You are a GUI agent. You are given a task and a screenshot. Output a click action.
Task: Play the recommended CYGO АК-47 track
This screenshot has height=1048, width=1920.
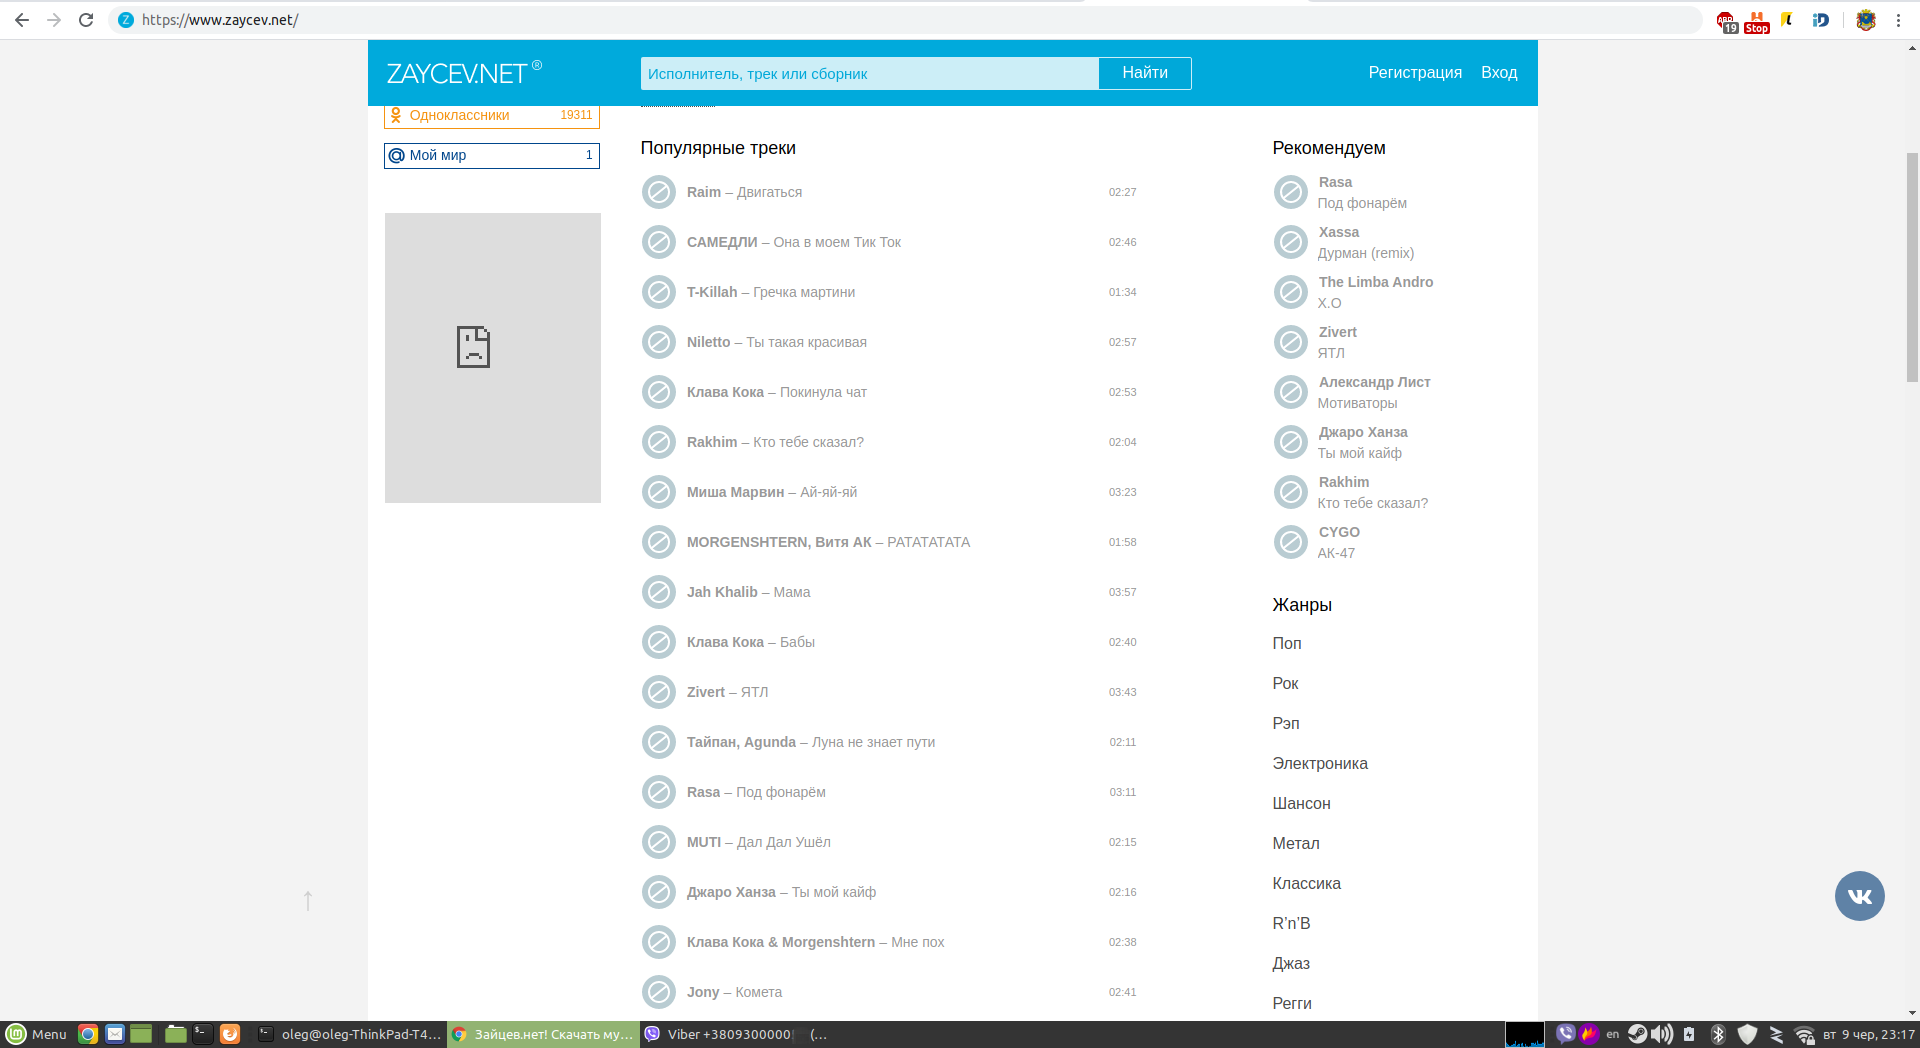pyautogui.click(x=1290, y=542)
